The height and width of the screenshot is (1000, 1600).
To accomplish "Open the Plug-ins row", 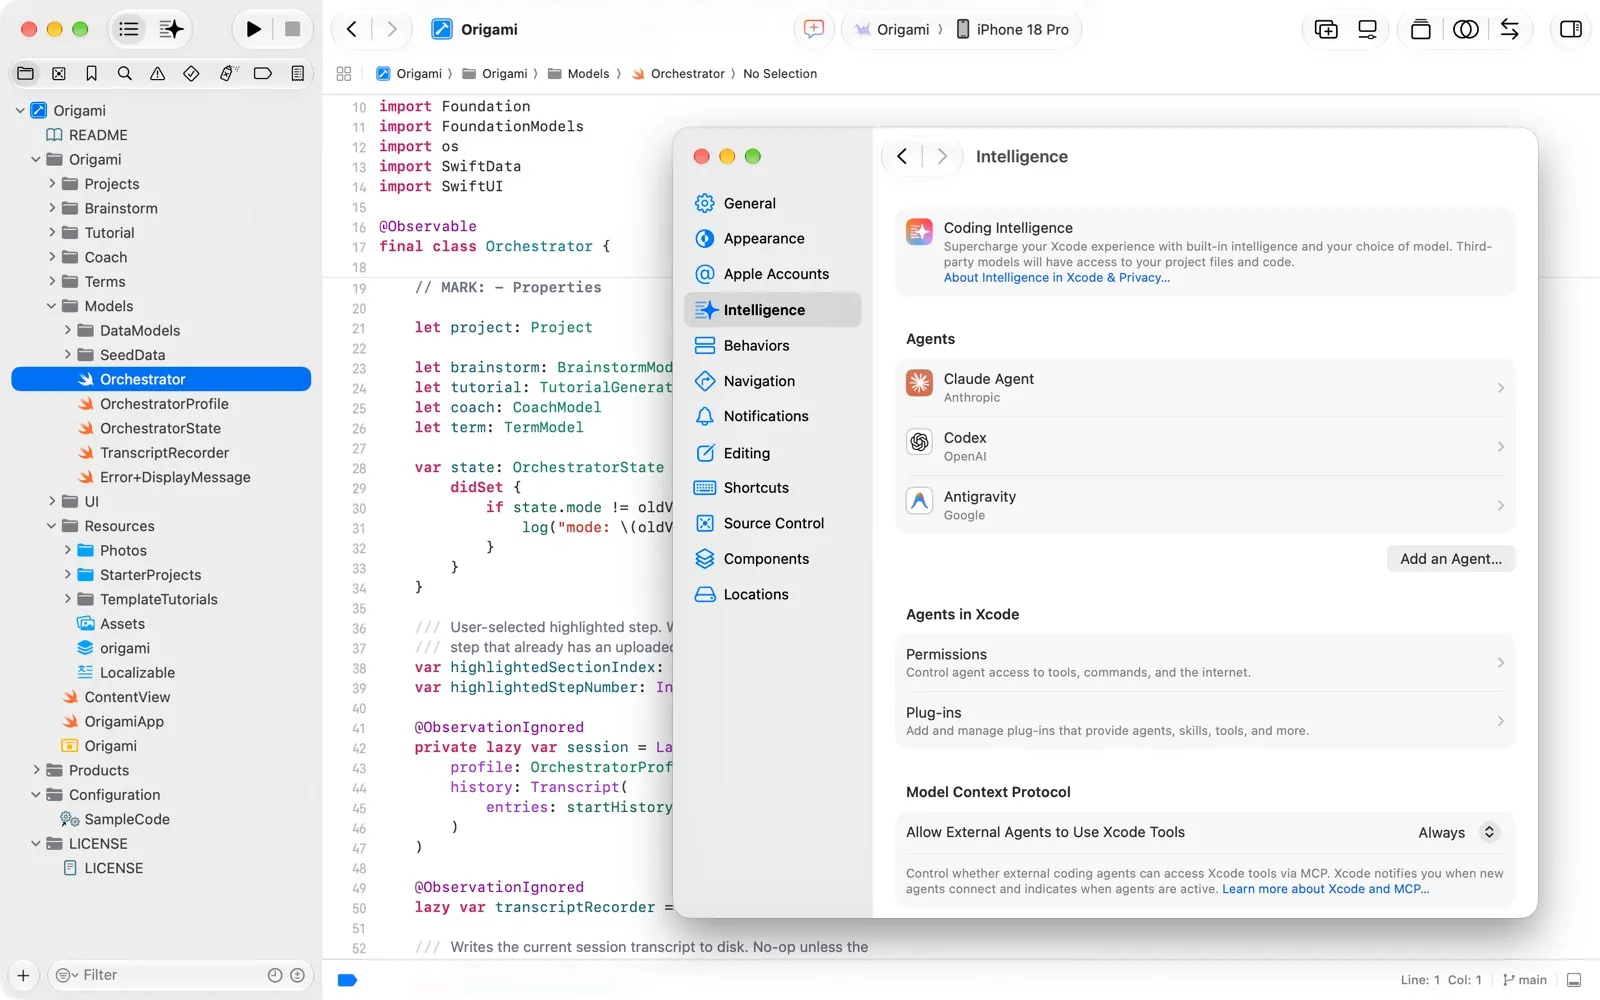I will [1205, 721].
